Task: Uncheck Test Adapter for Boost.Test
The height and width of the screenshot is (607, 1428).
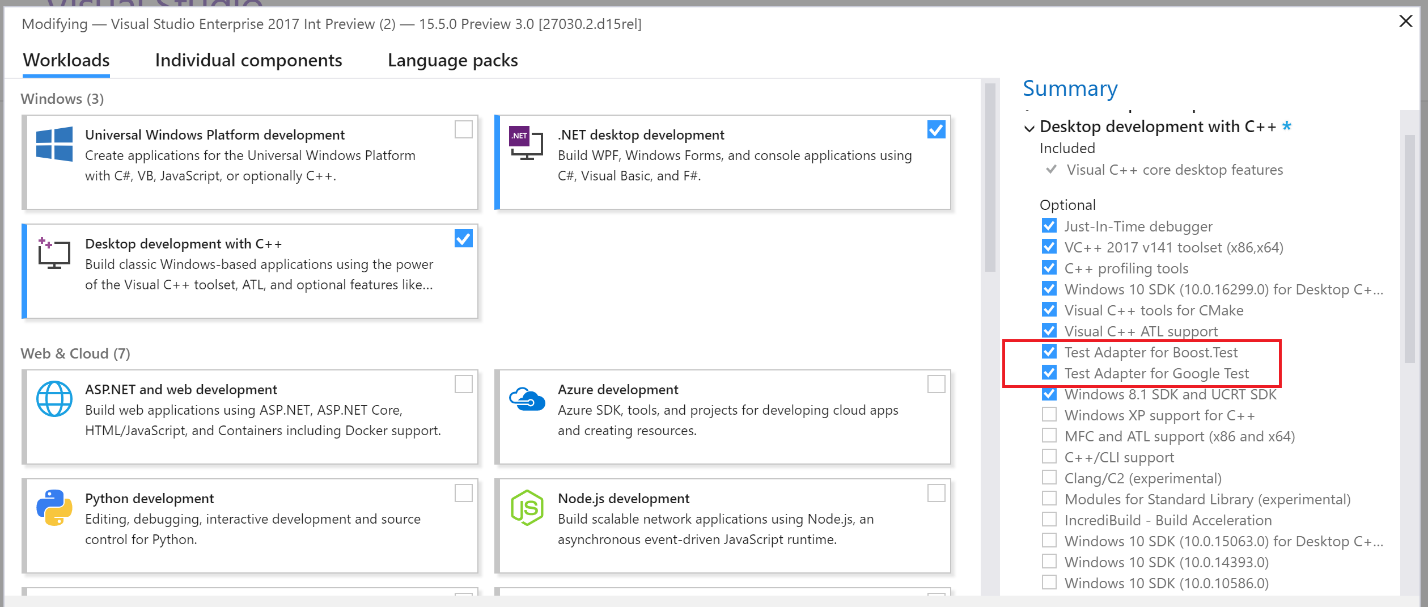Action: pyautogui.click(x=1049, y=352)
